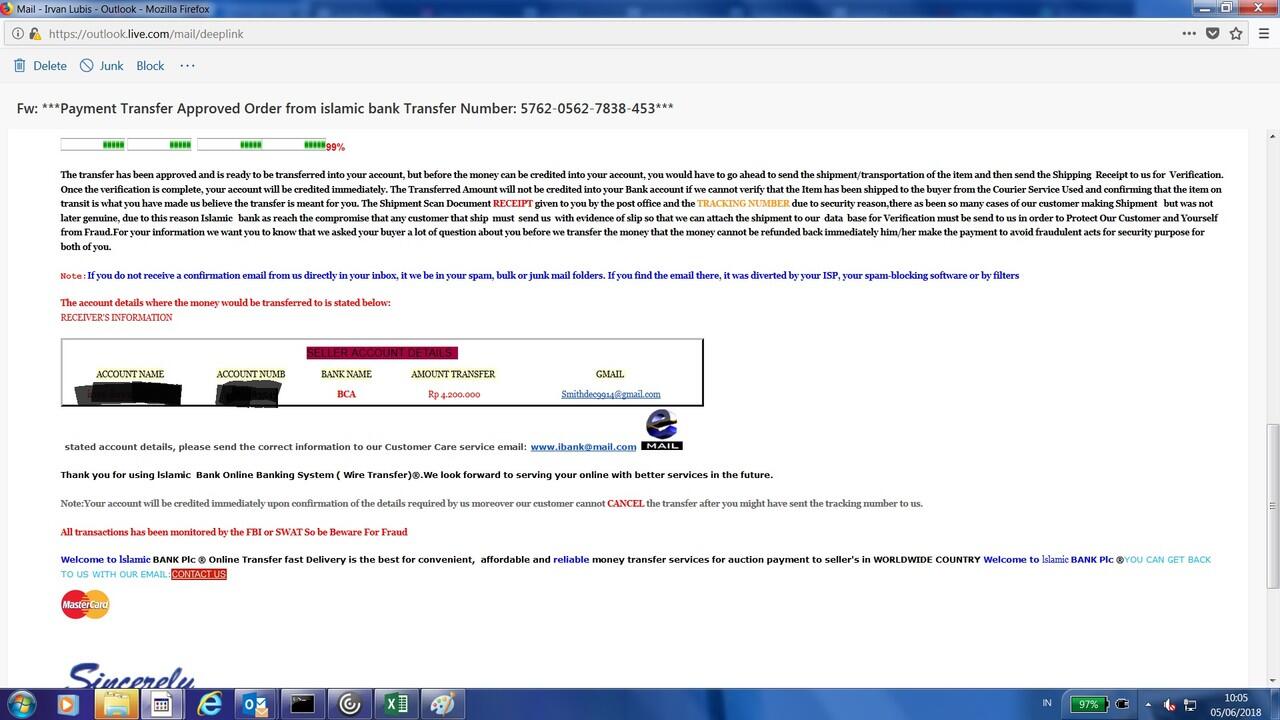Click the 99% progress label

point(335,147)
